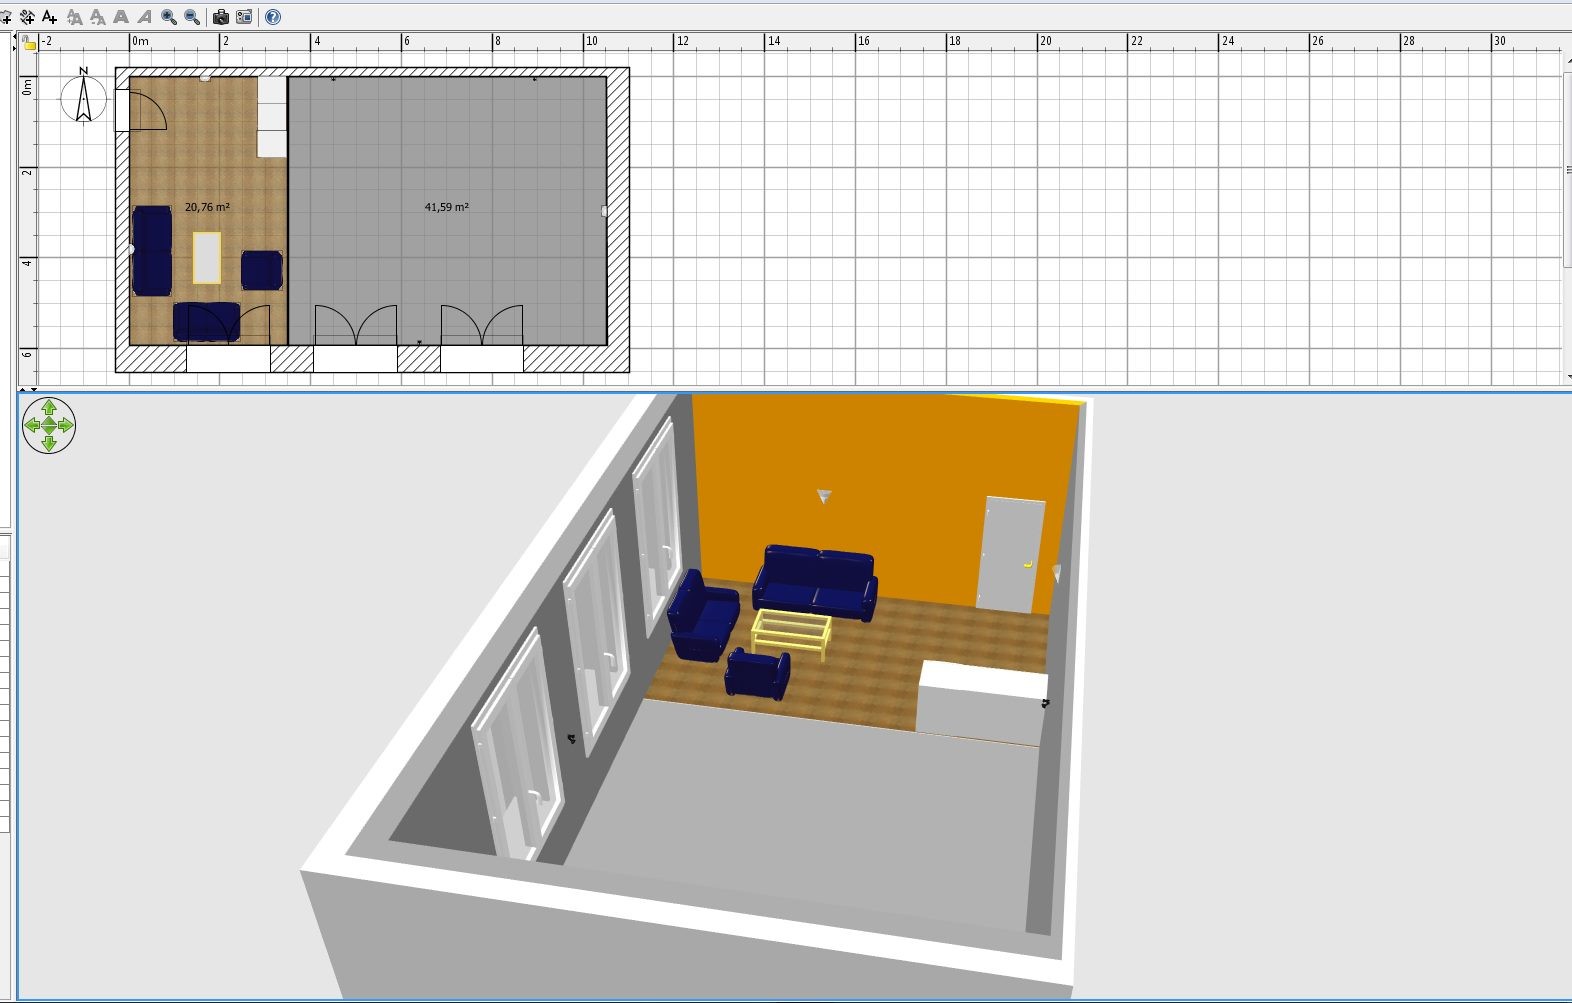This screenshot has width=1572, height=1003.
Task: Open Sweet Home 3D help
Action: coord(273,17)
